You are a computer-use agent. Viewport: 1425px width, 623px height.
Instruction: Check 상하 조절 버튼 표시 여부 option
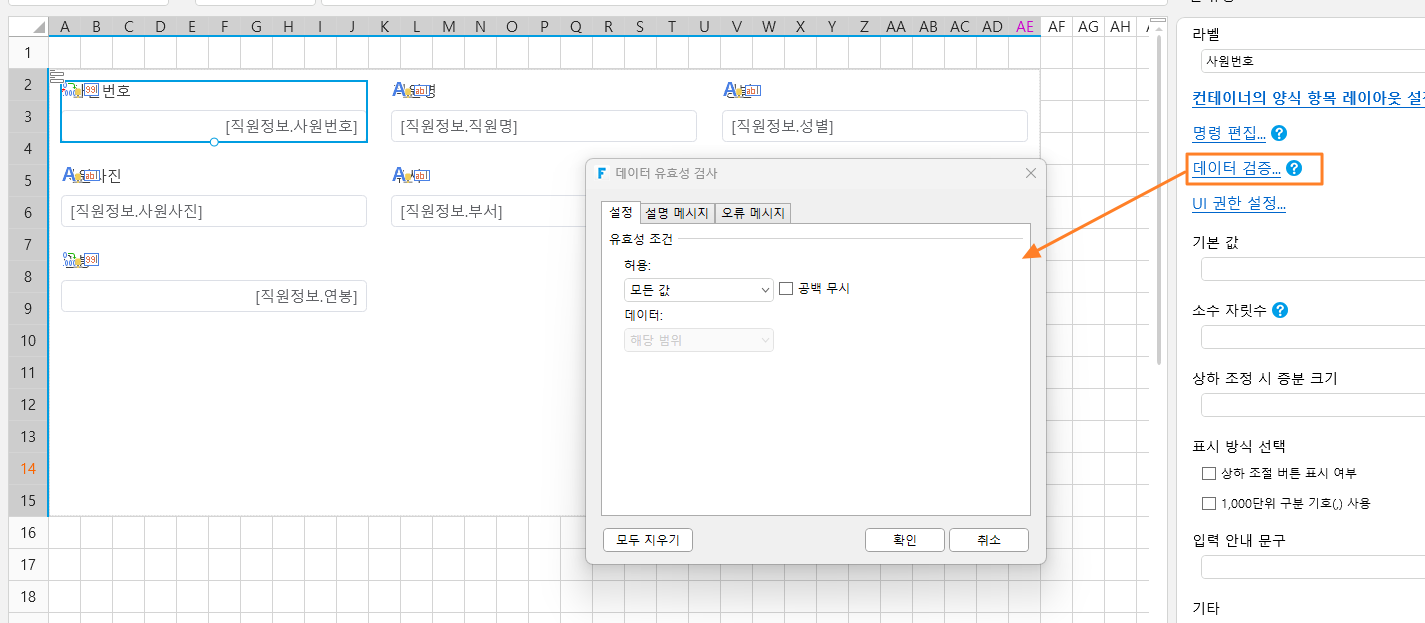click(x=1209, y=473)
